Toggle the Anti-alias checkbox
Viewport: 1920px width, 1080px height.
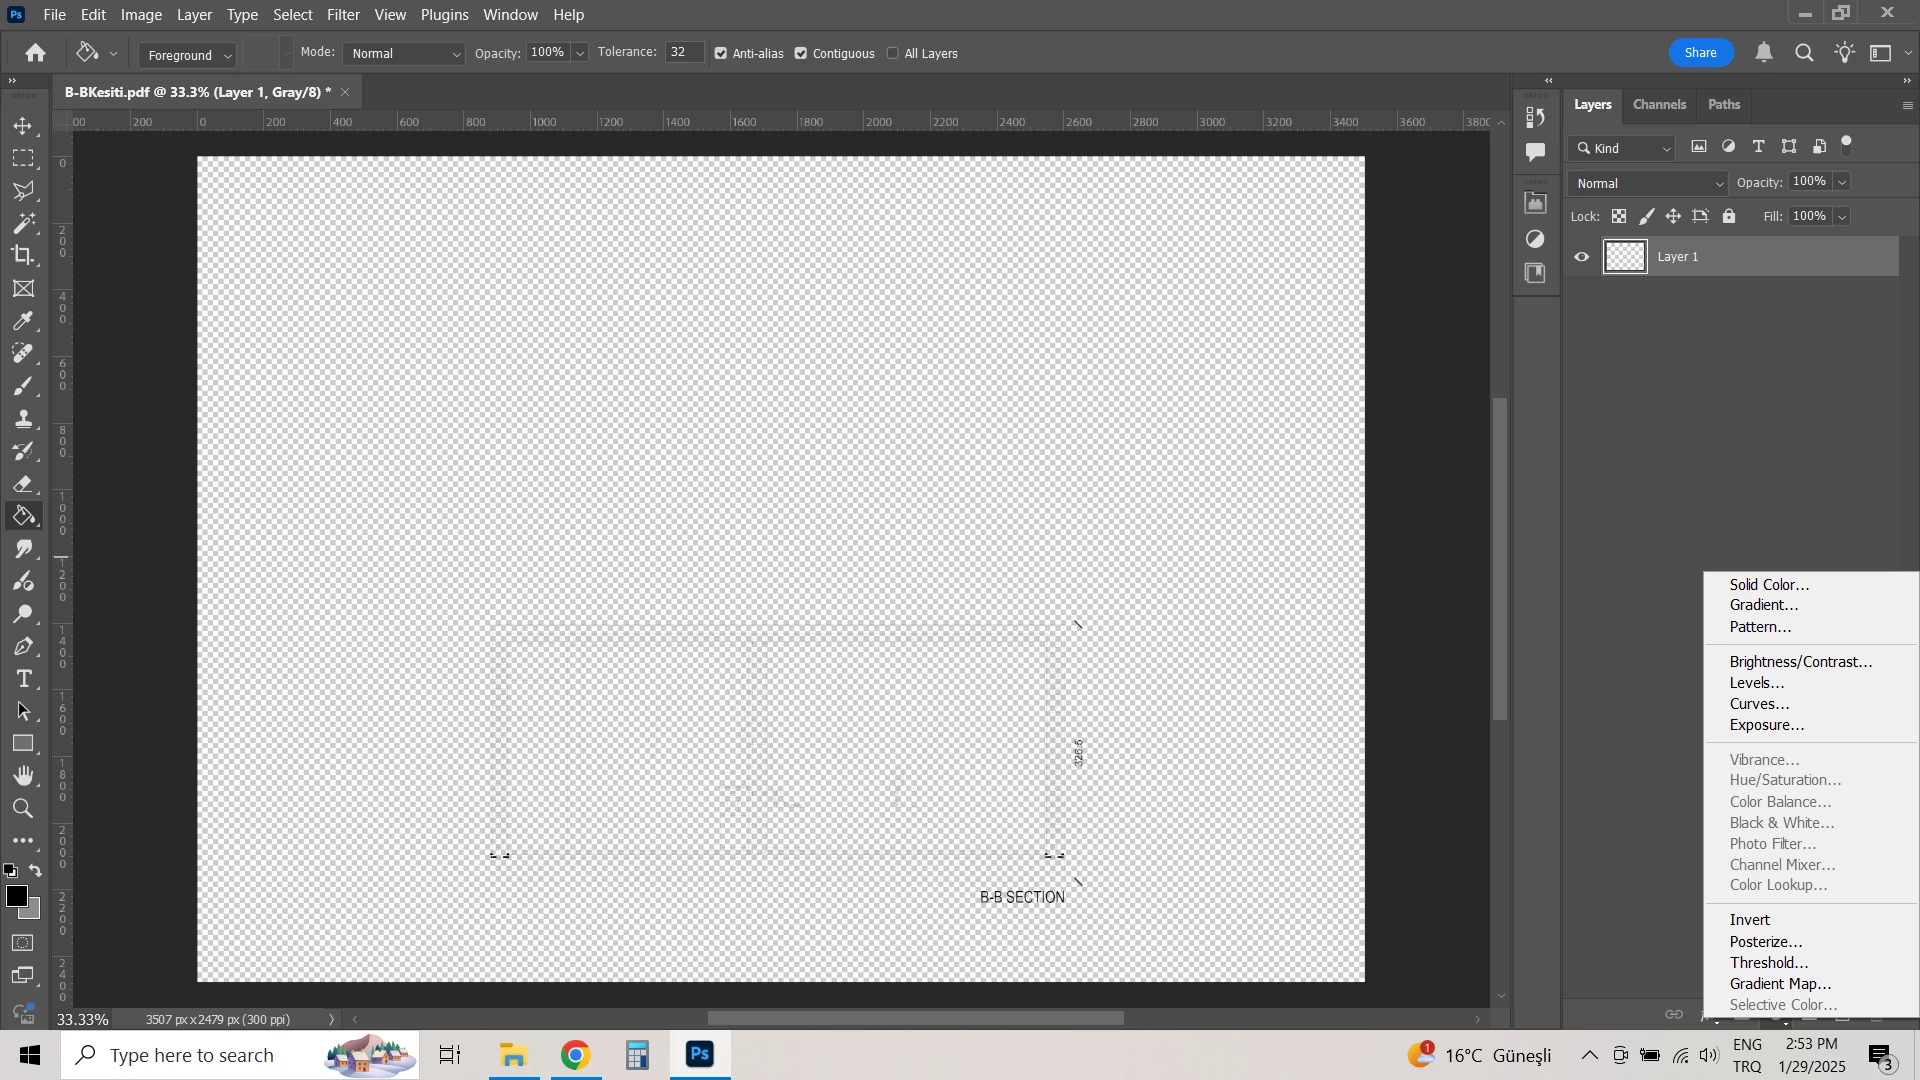coord(721,54)
